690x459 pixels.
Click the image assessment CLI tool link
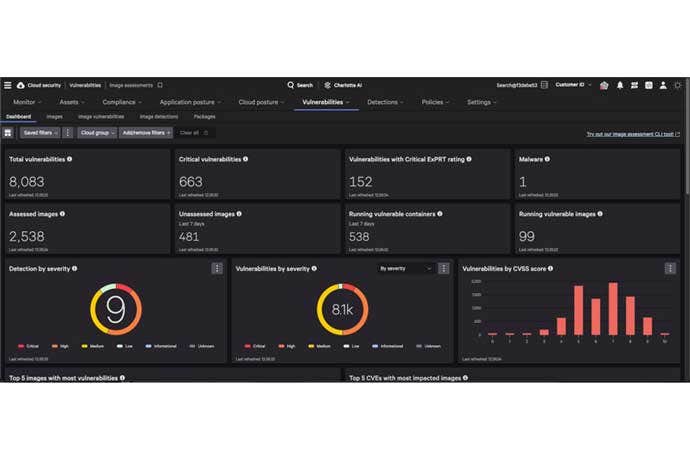click(632, 133)
